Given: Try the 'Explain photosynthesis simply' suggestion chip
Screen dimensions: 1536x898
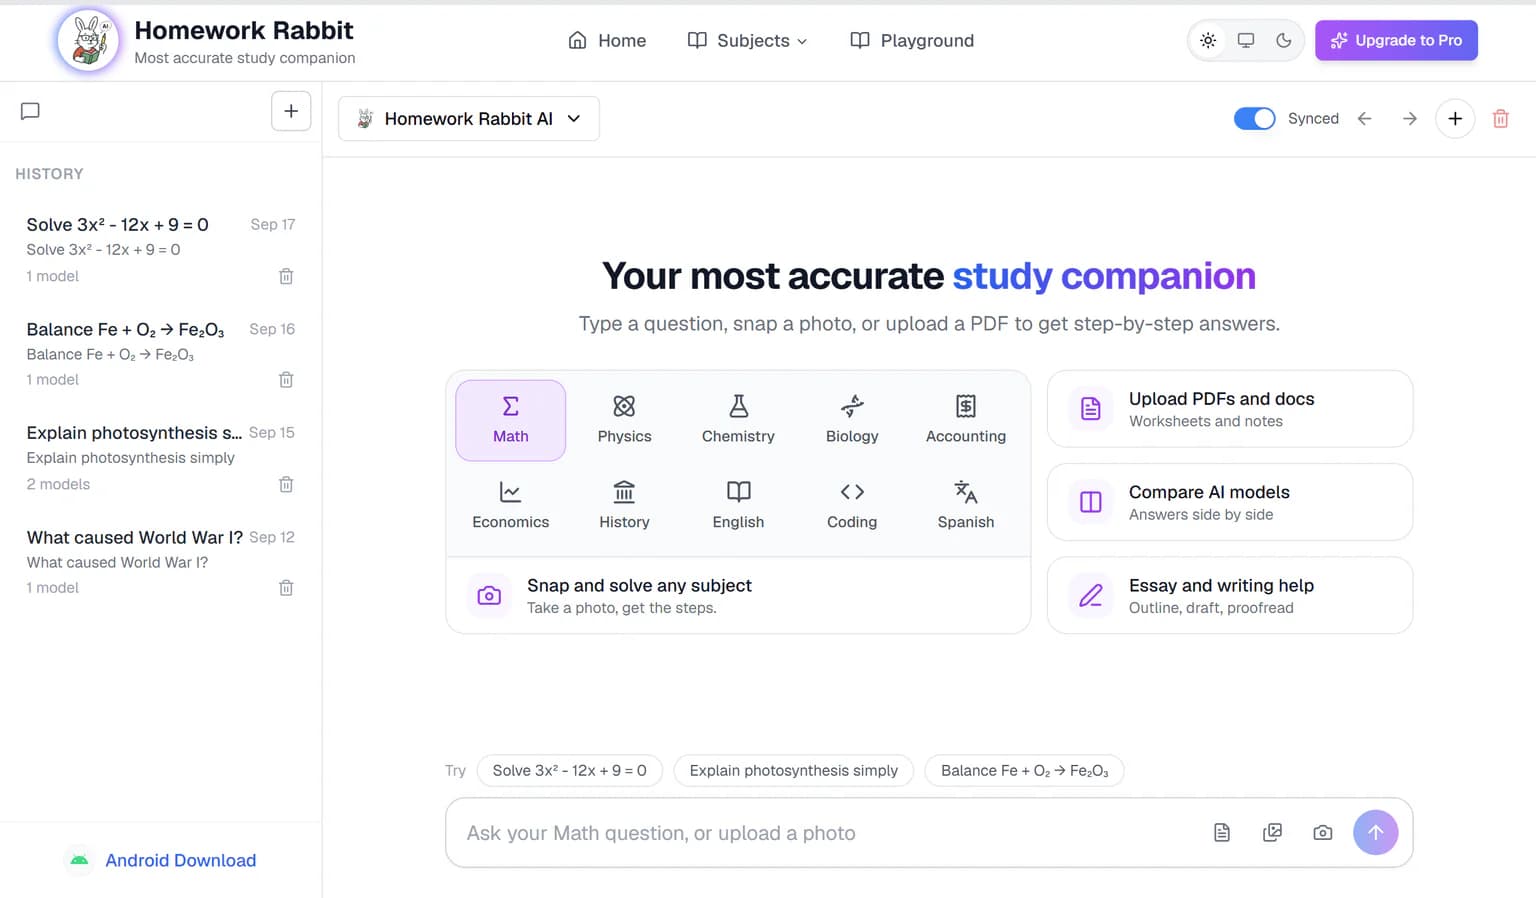Looking at the screenshot, I should click(x=794, y=771).
